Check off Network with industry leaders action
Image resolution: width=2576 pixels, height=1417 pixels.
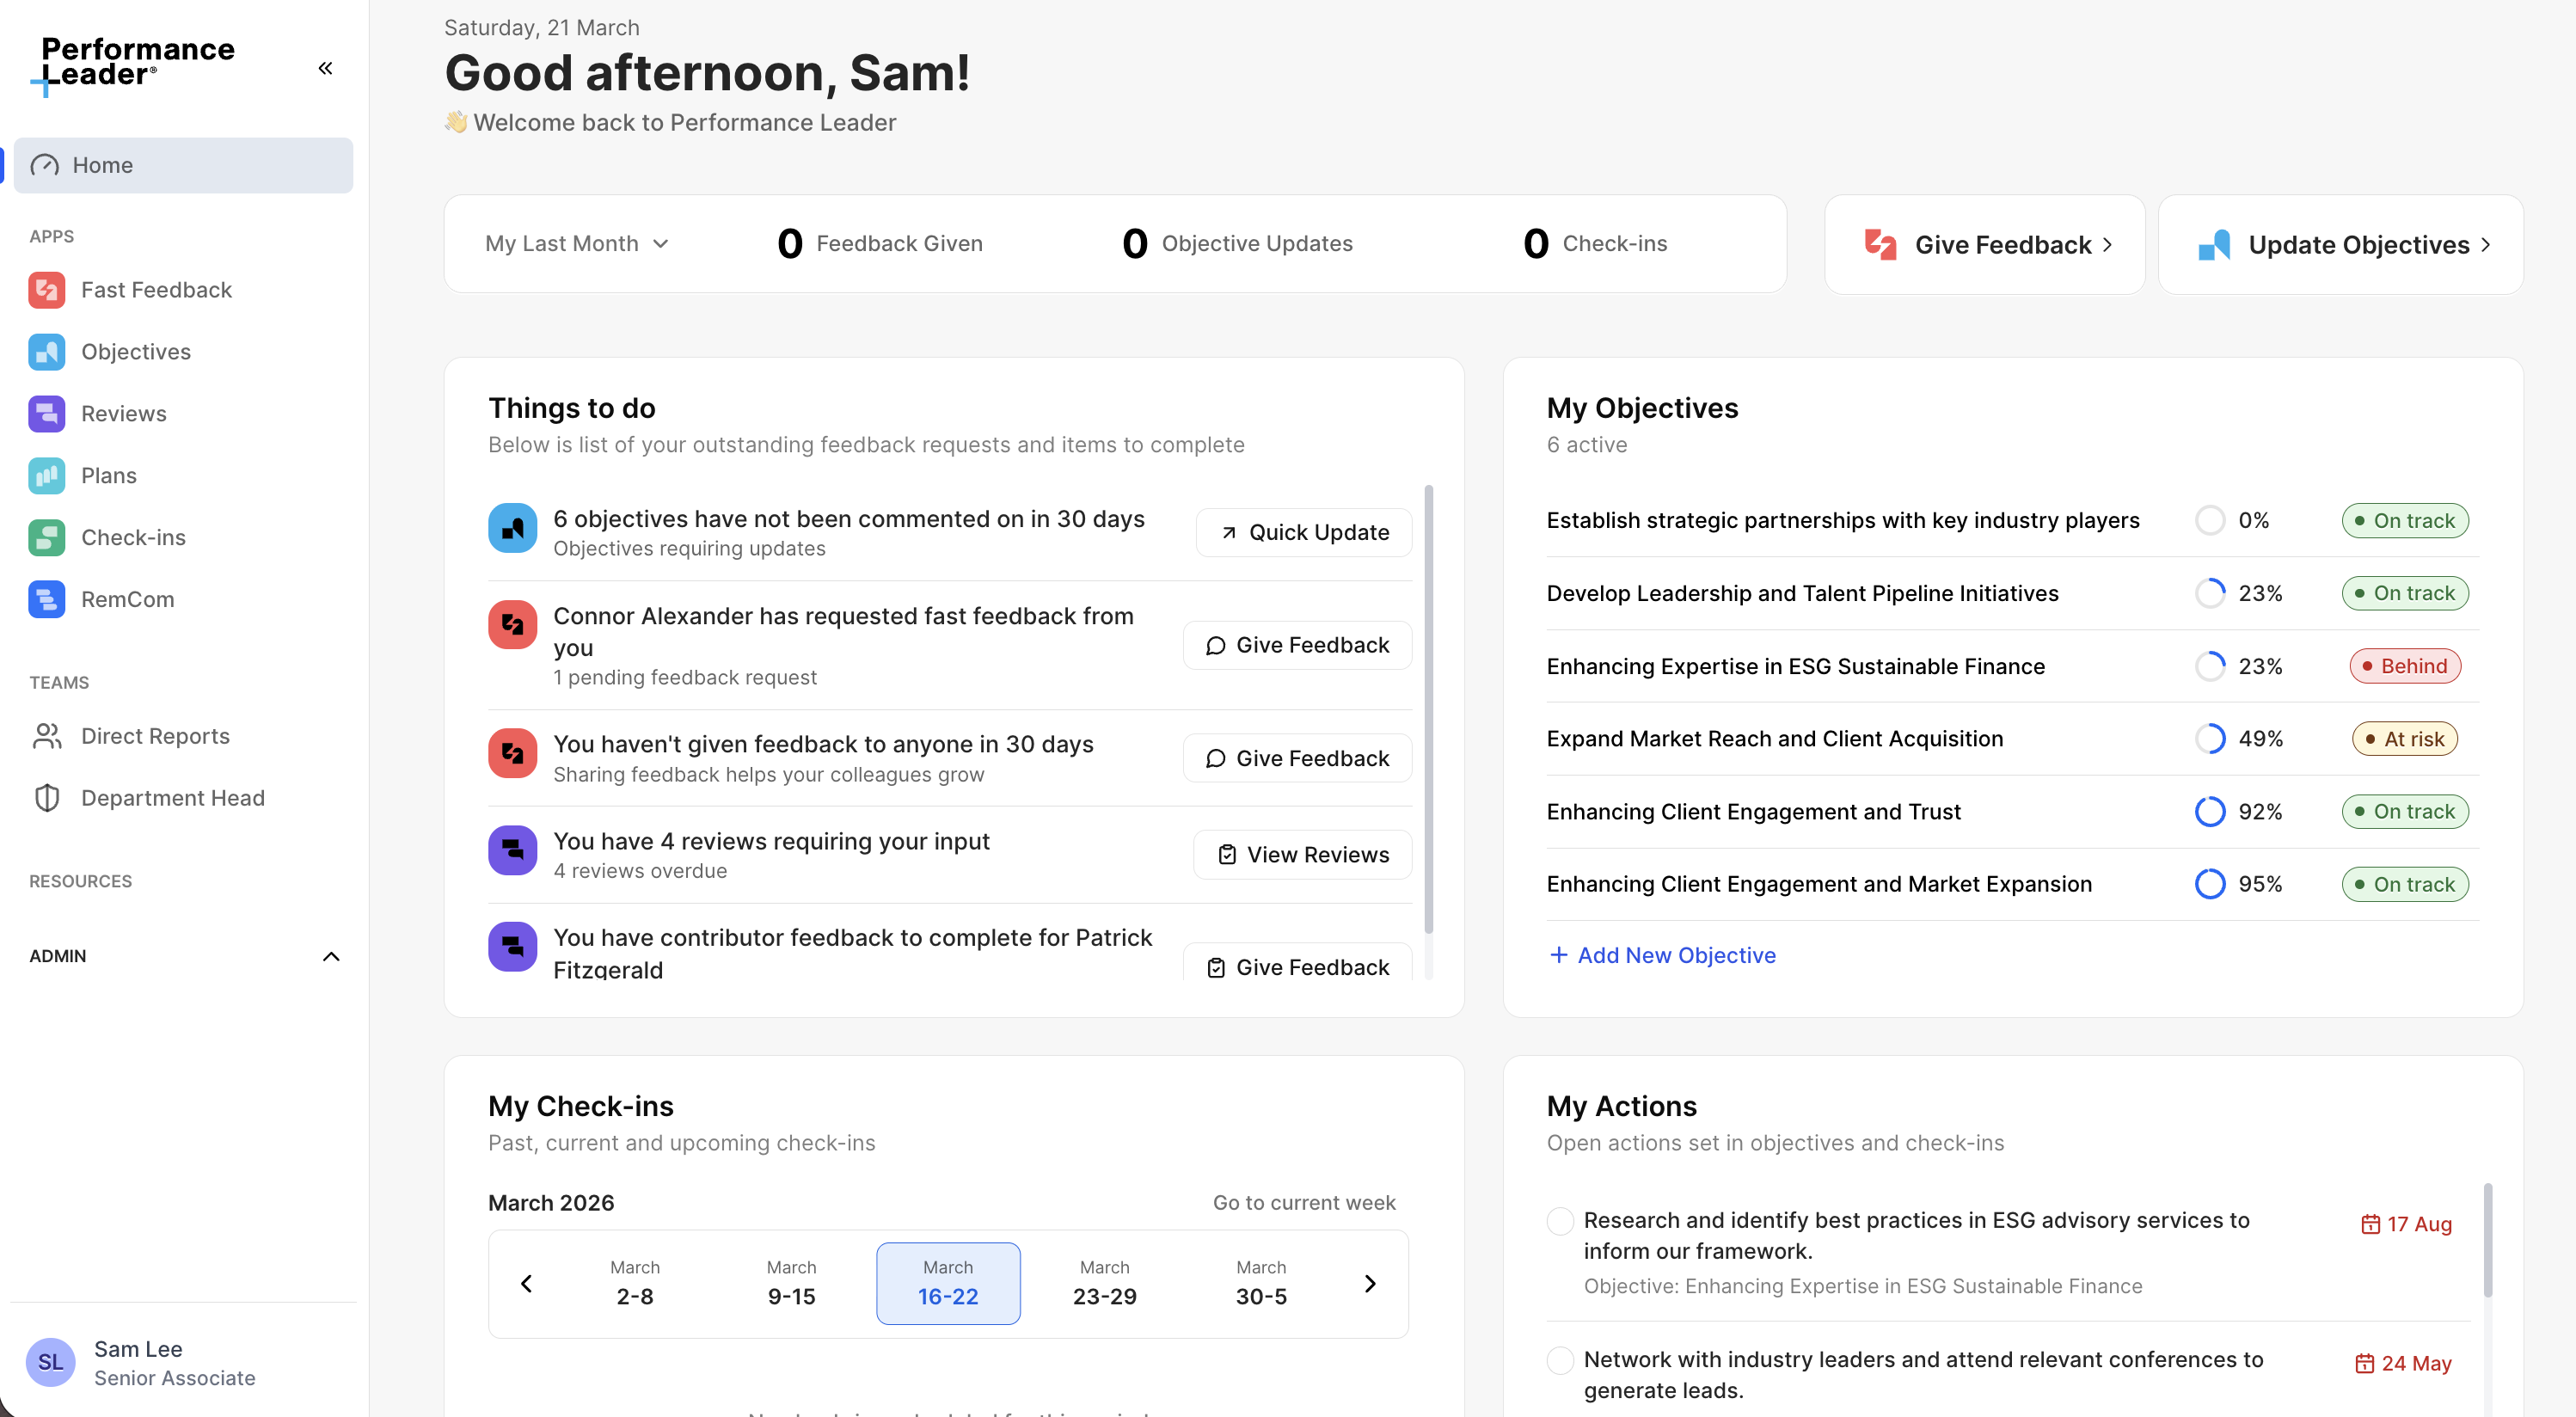tap(1559, 1360)
